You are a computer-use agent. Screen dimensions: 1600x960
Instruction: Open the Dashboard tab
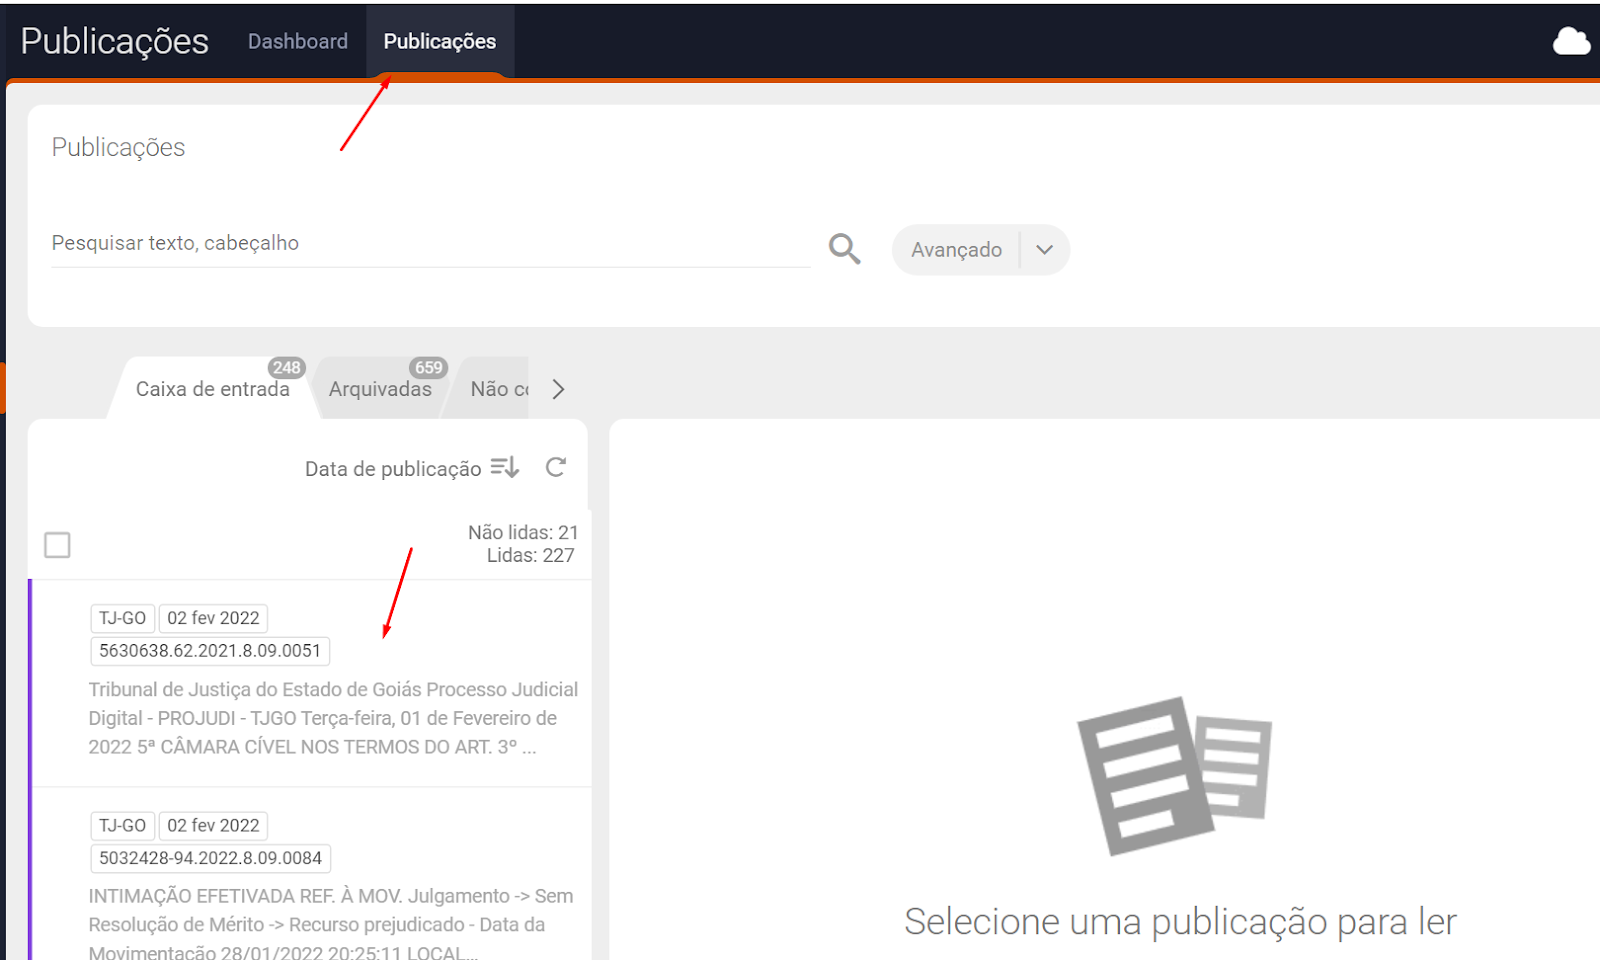298,42
